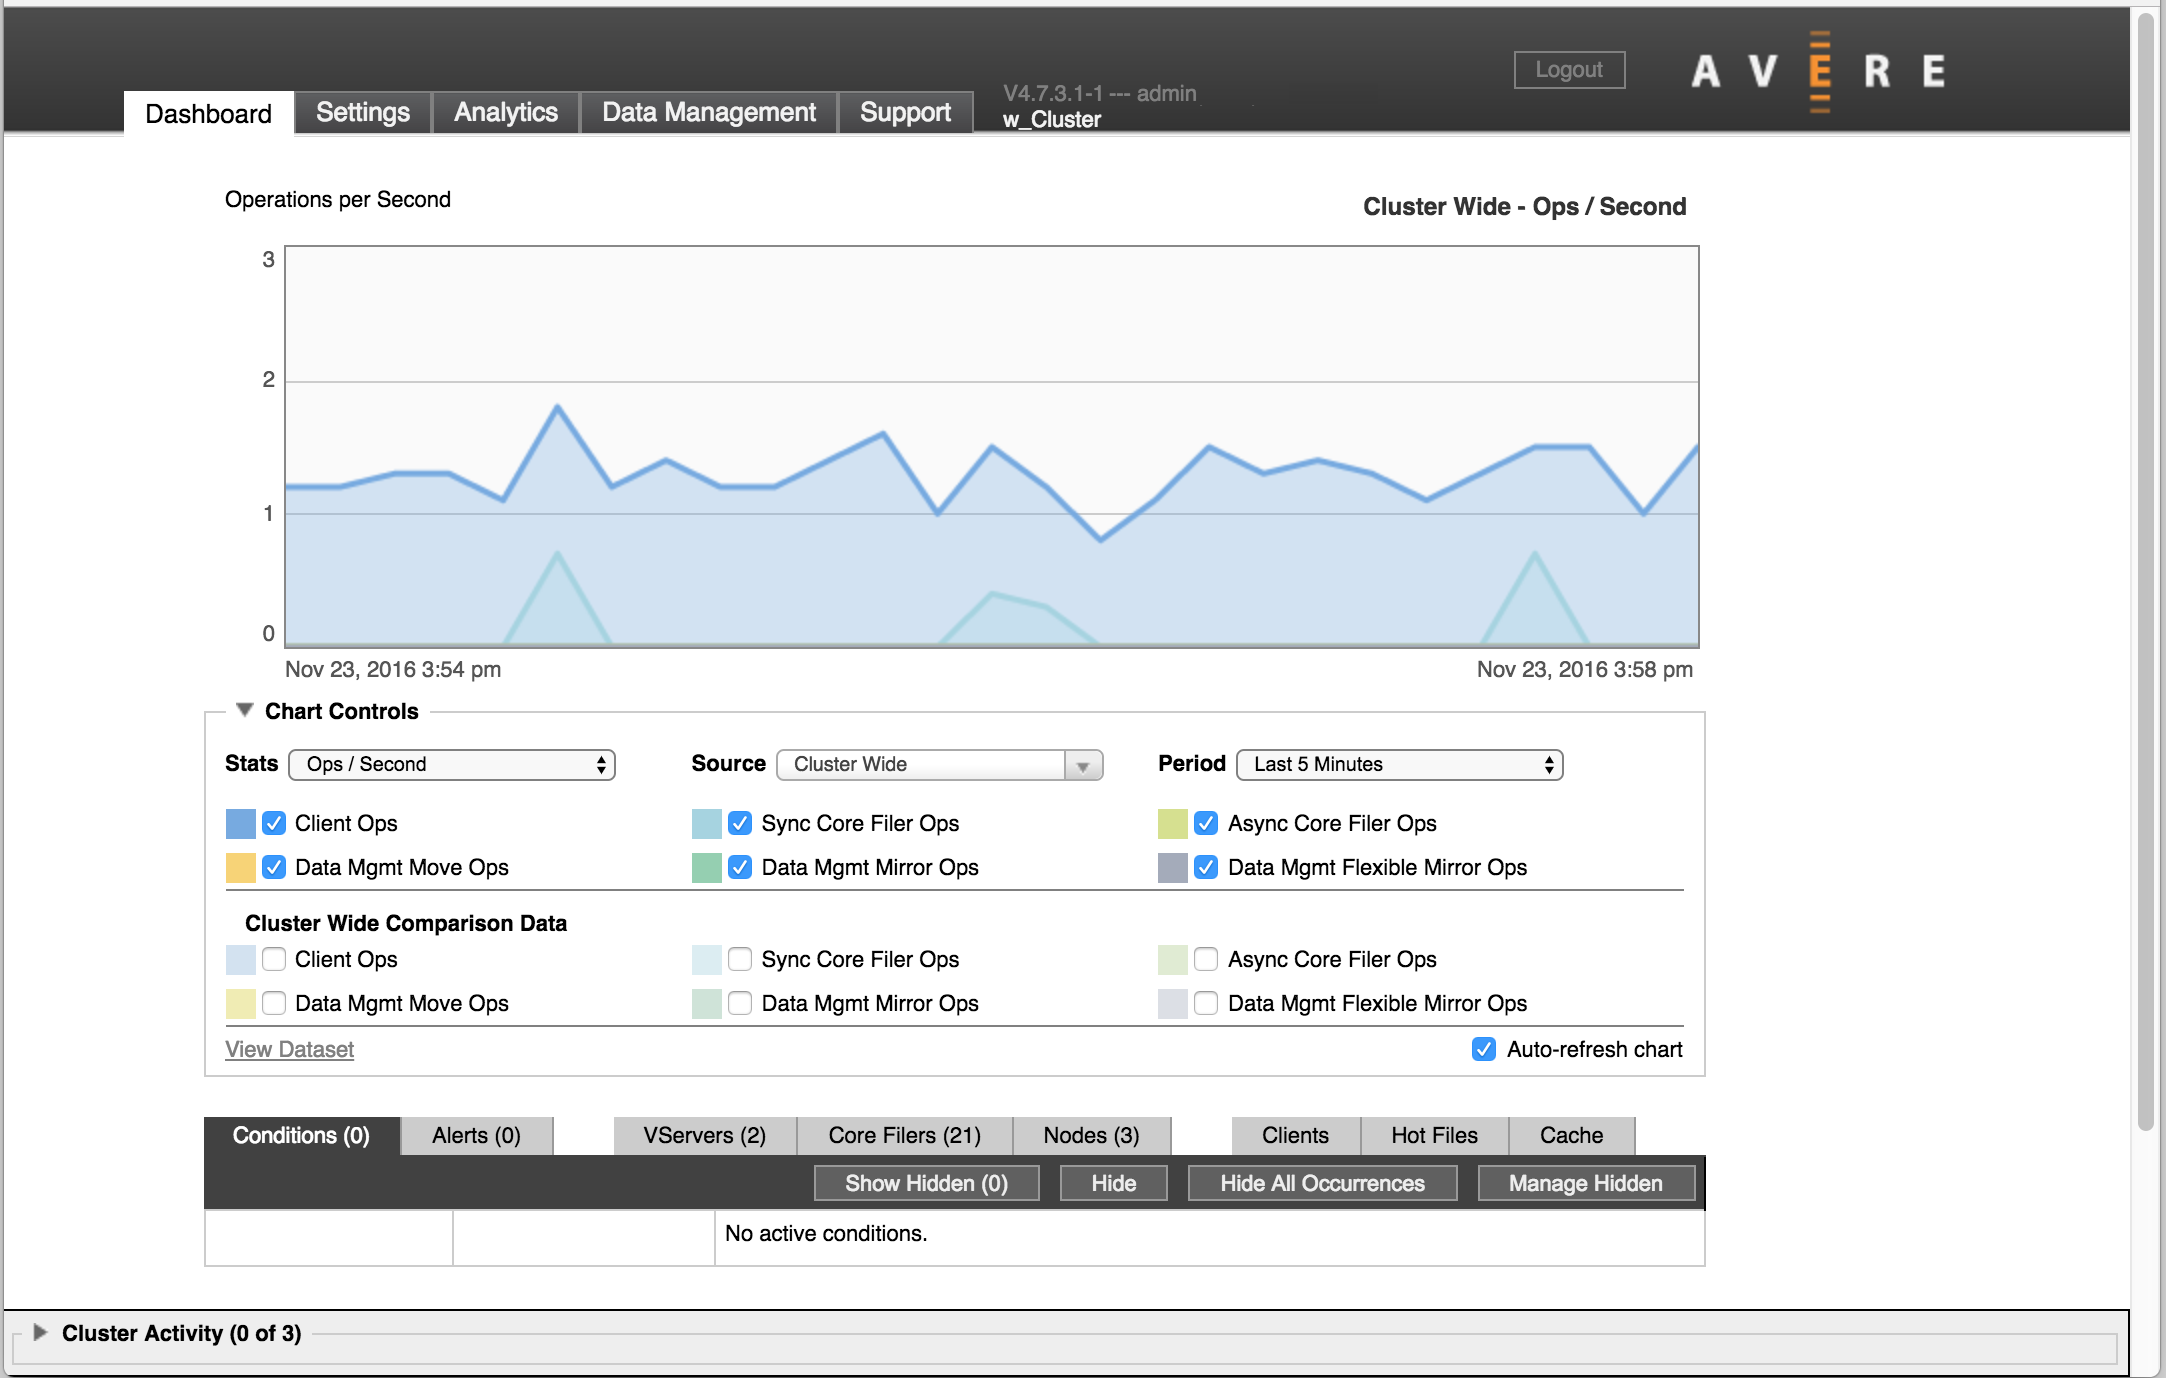
Task: Click Hide All Occurrences button
Action: point(1322,1183)
